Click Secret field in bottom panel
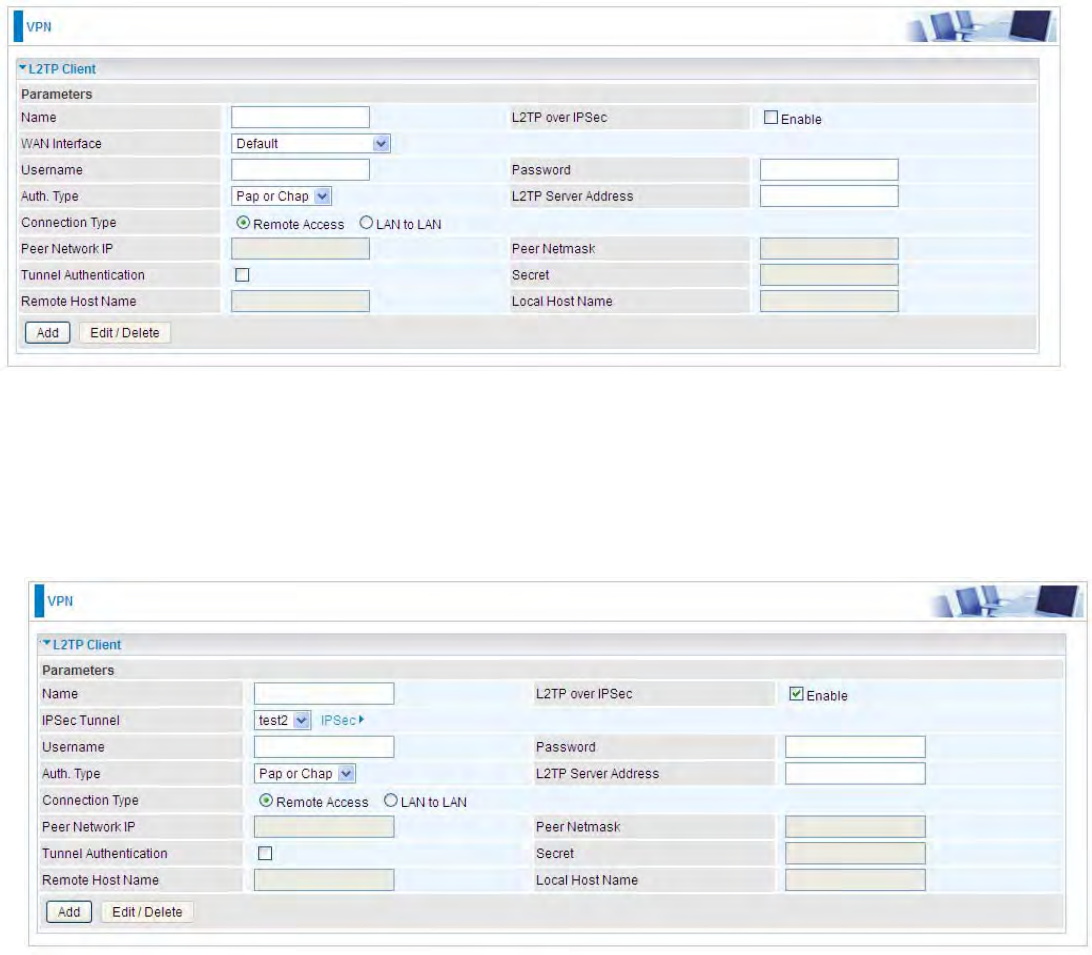Viewport: 1092px width, 955px height. [855, 853]
